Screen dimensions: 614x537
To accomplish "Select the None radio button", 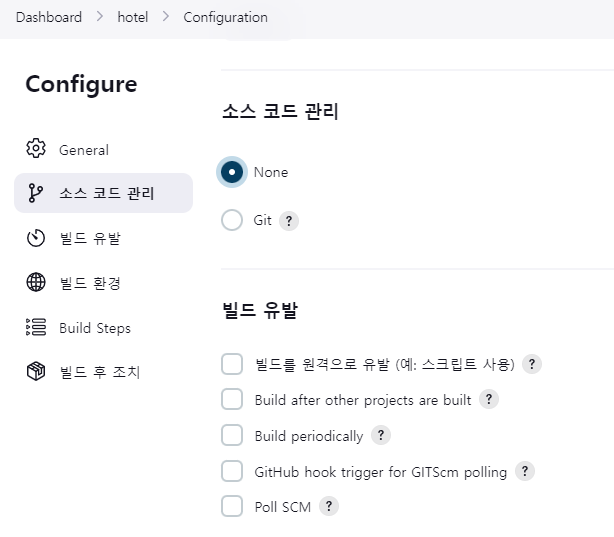I will [232, 172].
